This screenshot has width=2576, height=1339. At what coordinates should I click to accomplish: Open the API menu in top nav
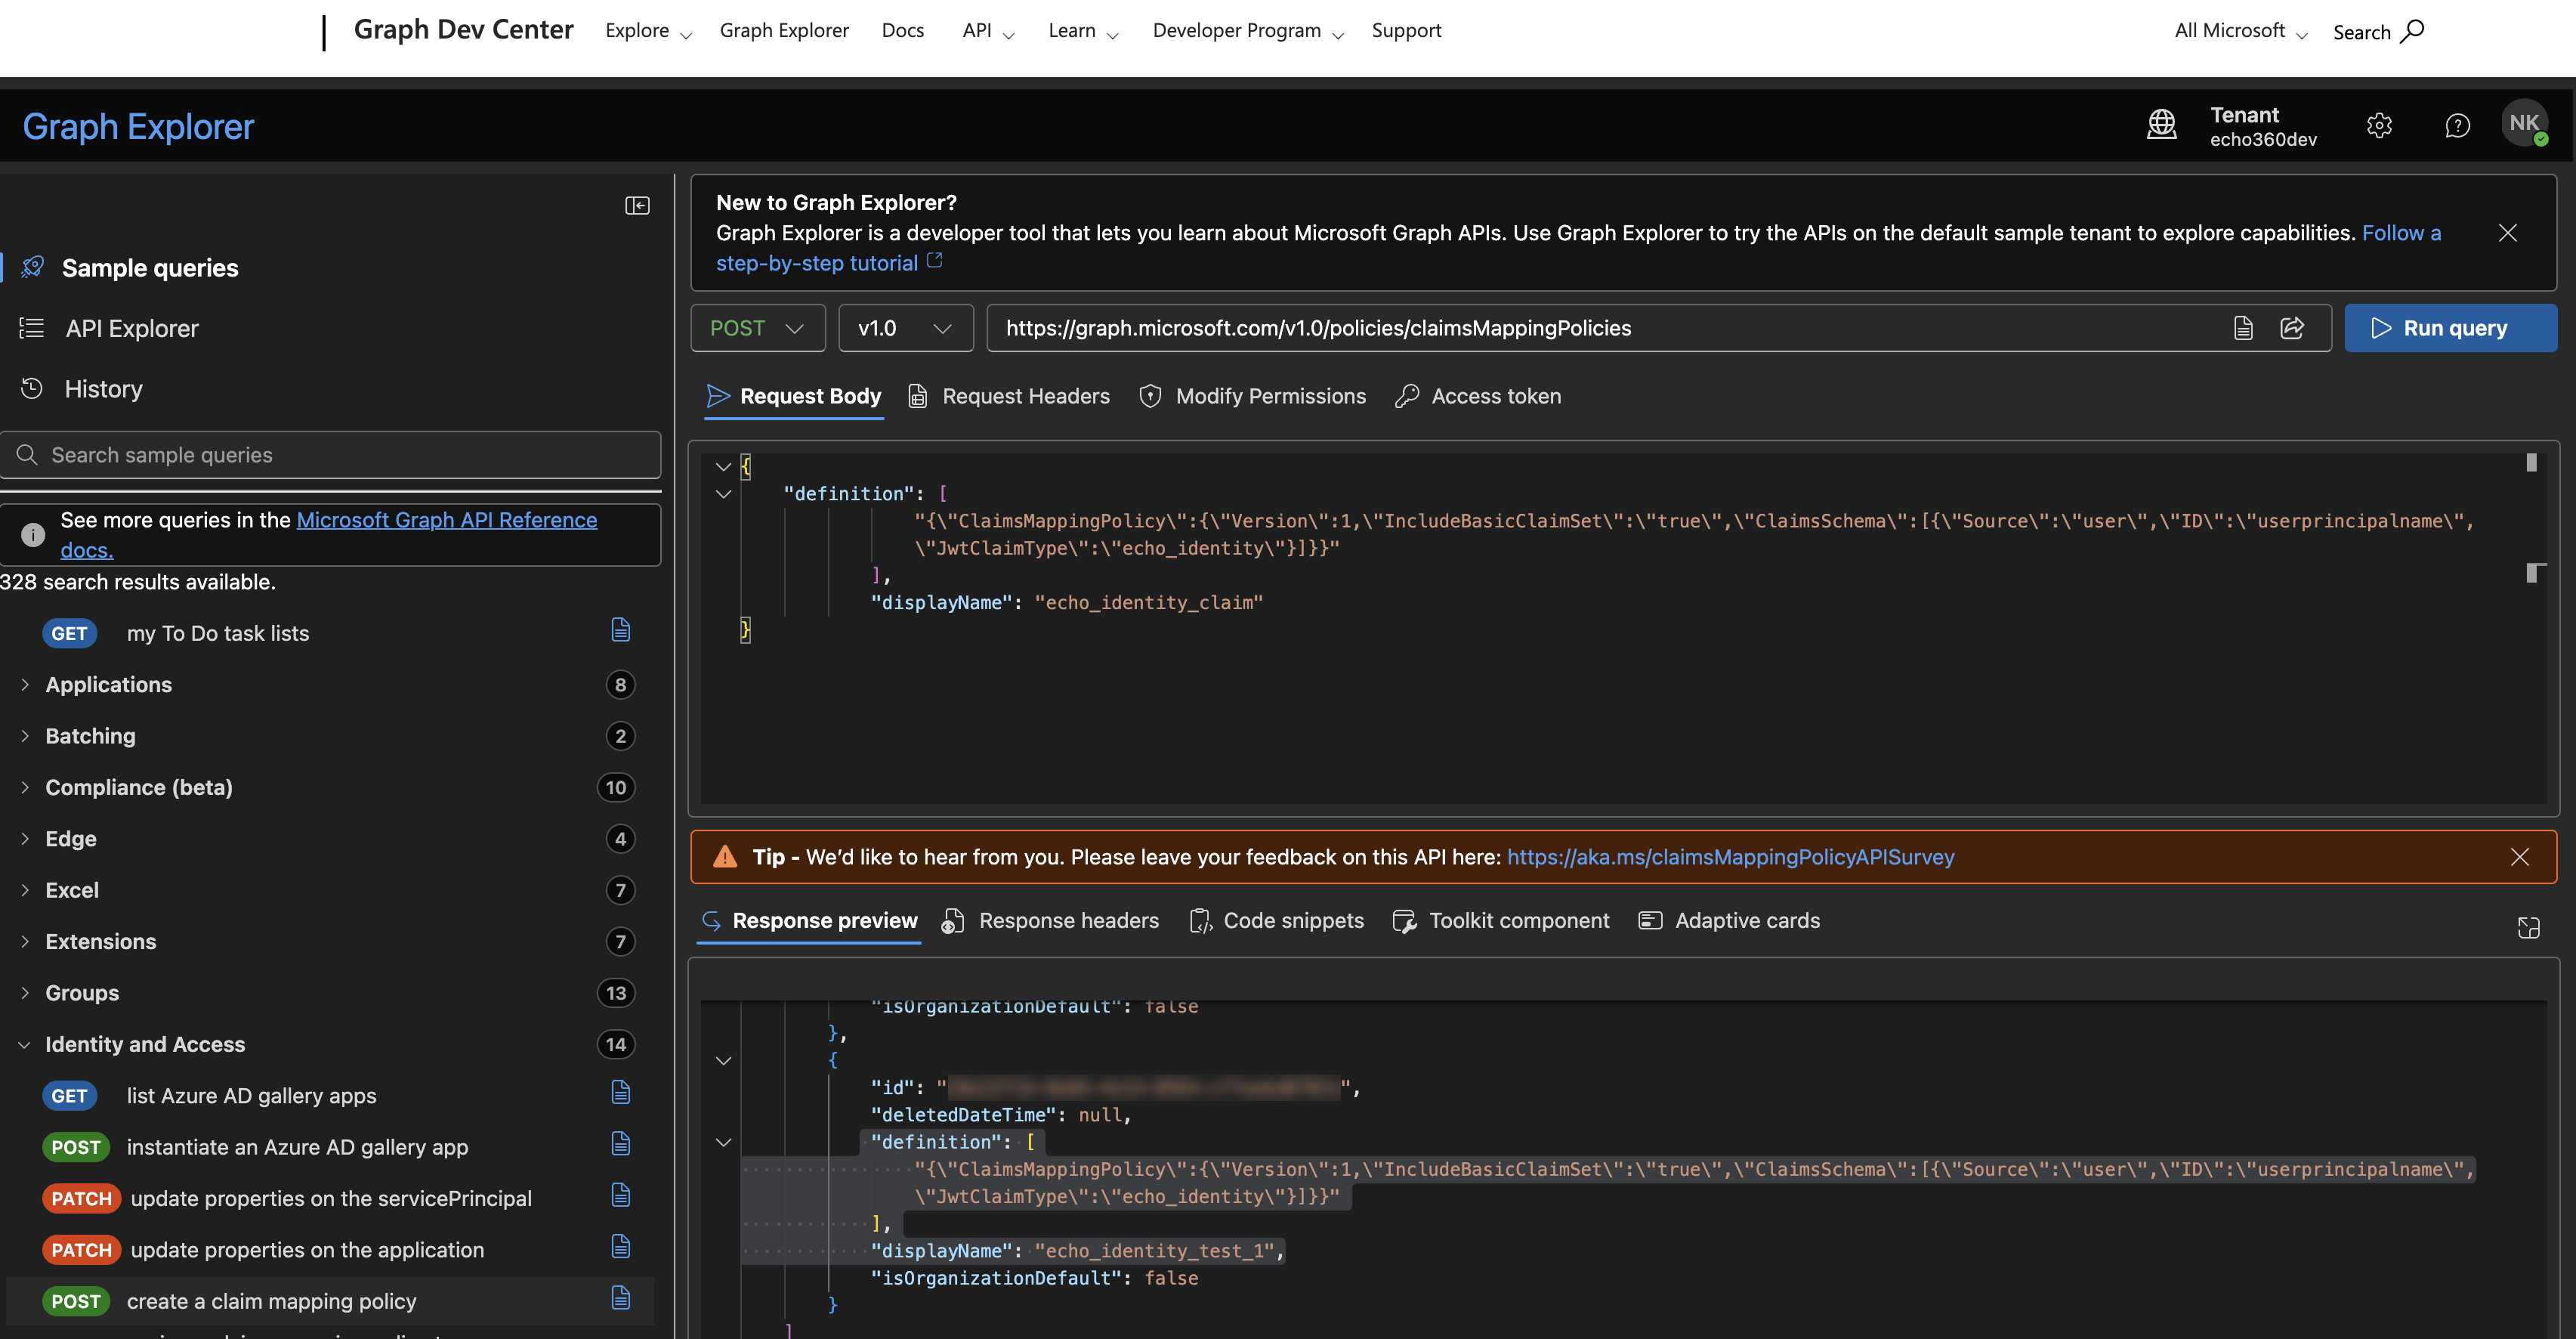pyautogui.click(x=988, y=31)
